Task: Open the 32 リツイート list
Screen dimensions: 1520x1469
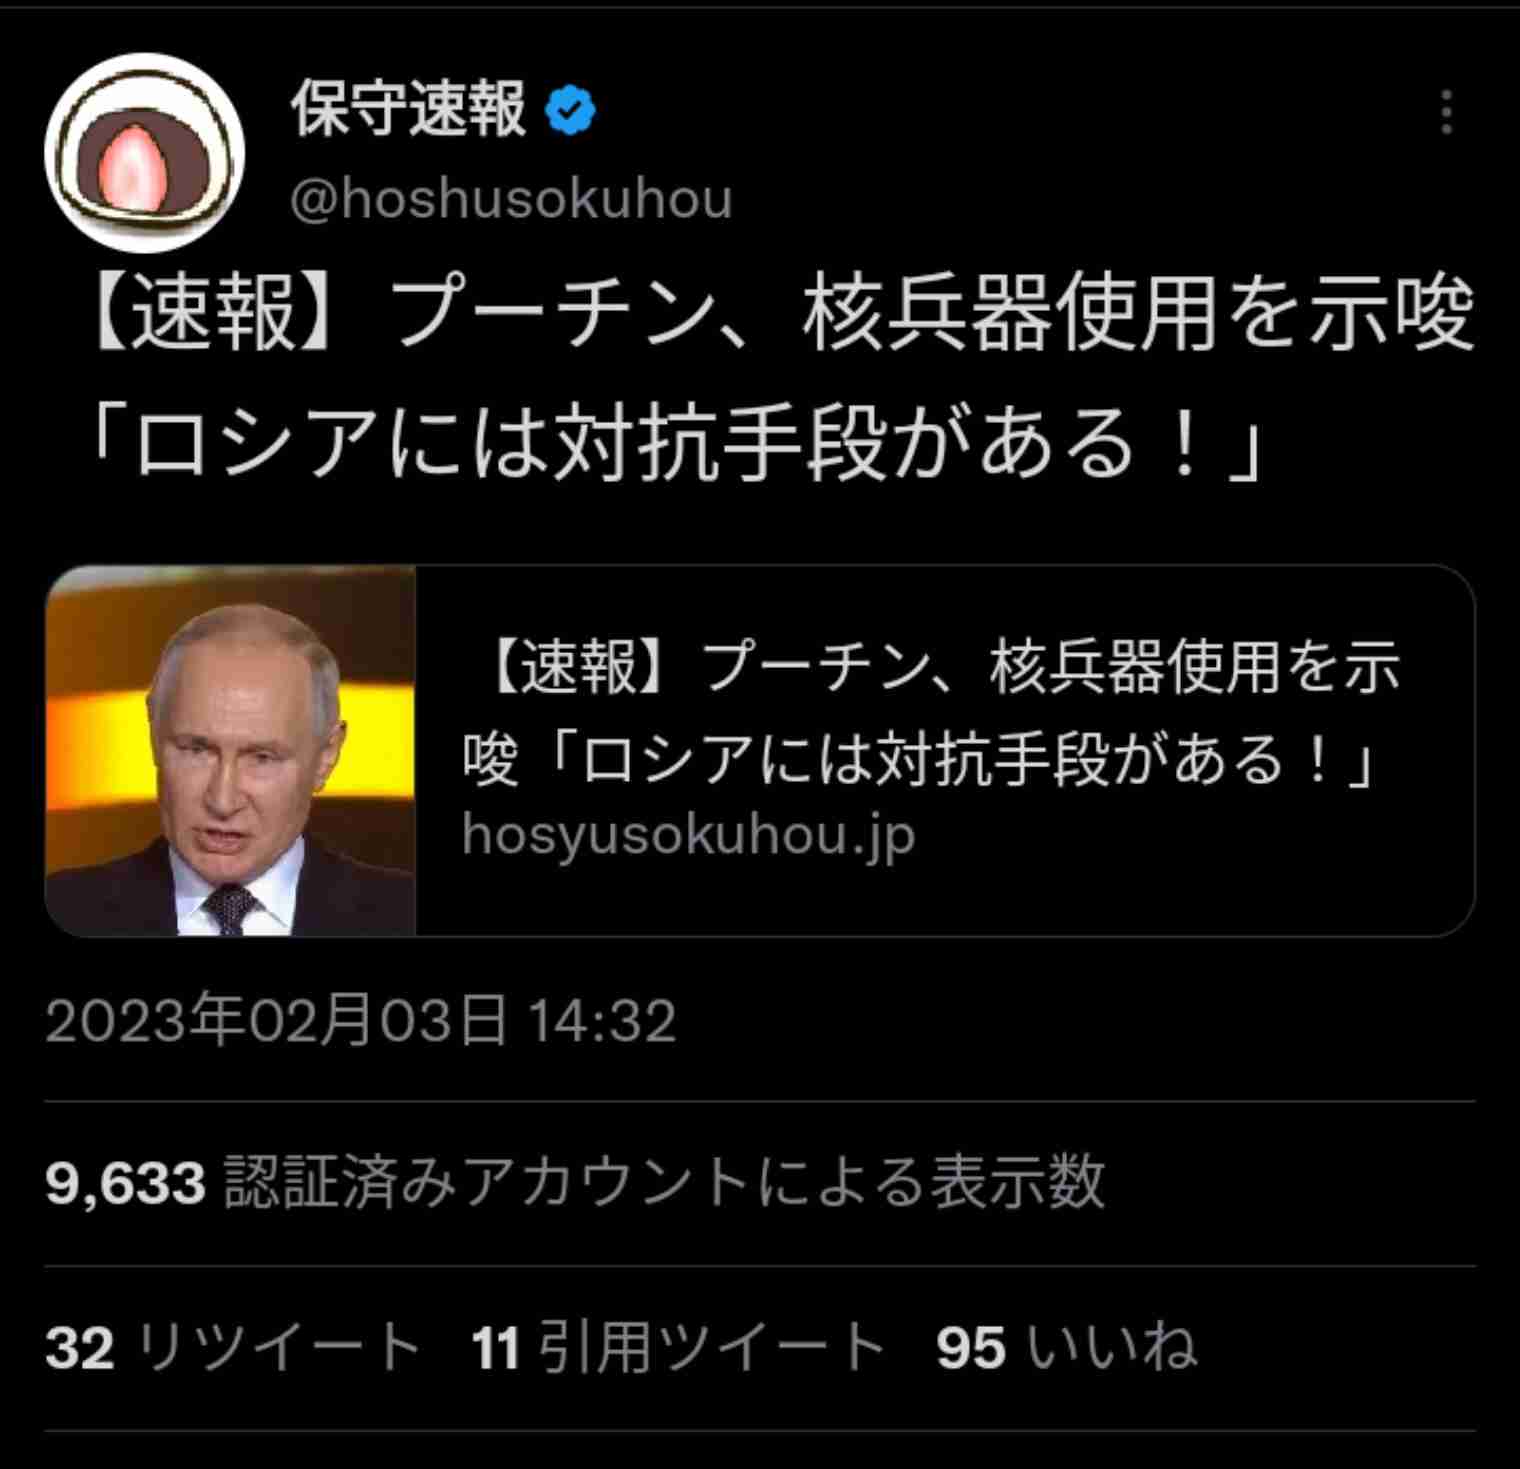Action: (233, 1347)
